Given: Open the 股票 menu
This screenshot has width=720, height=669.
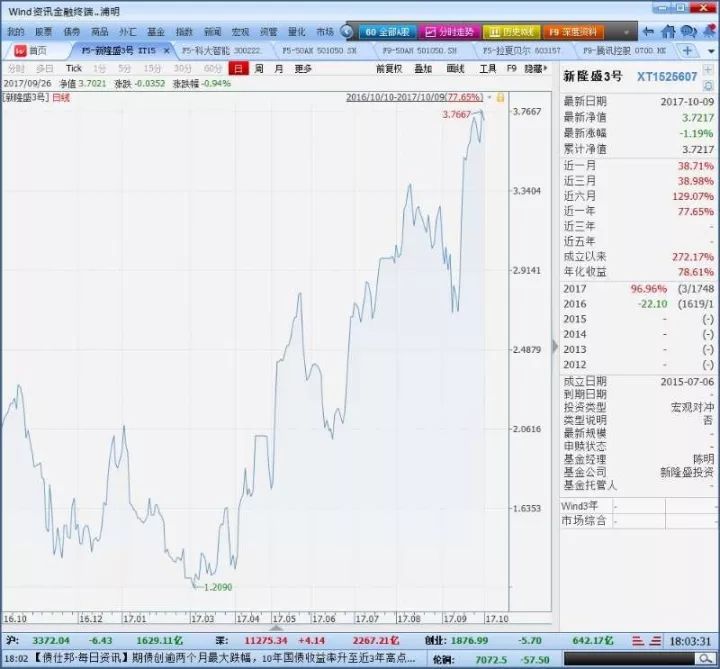Looking at the screenshot, I should (43, 32).
